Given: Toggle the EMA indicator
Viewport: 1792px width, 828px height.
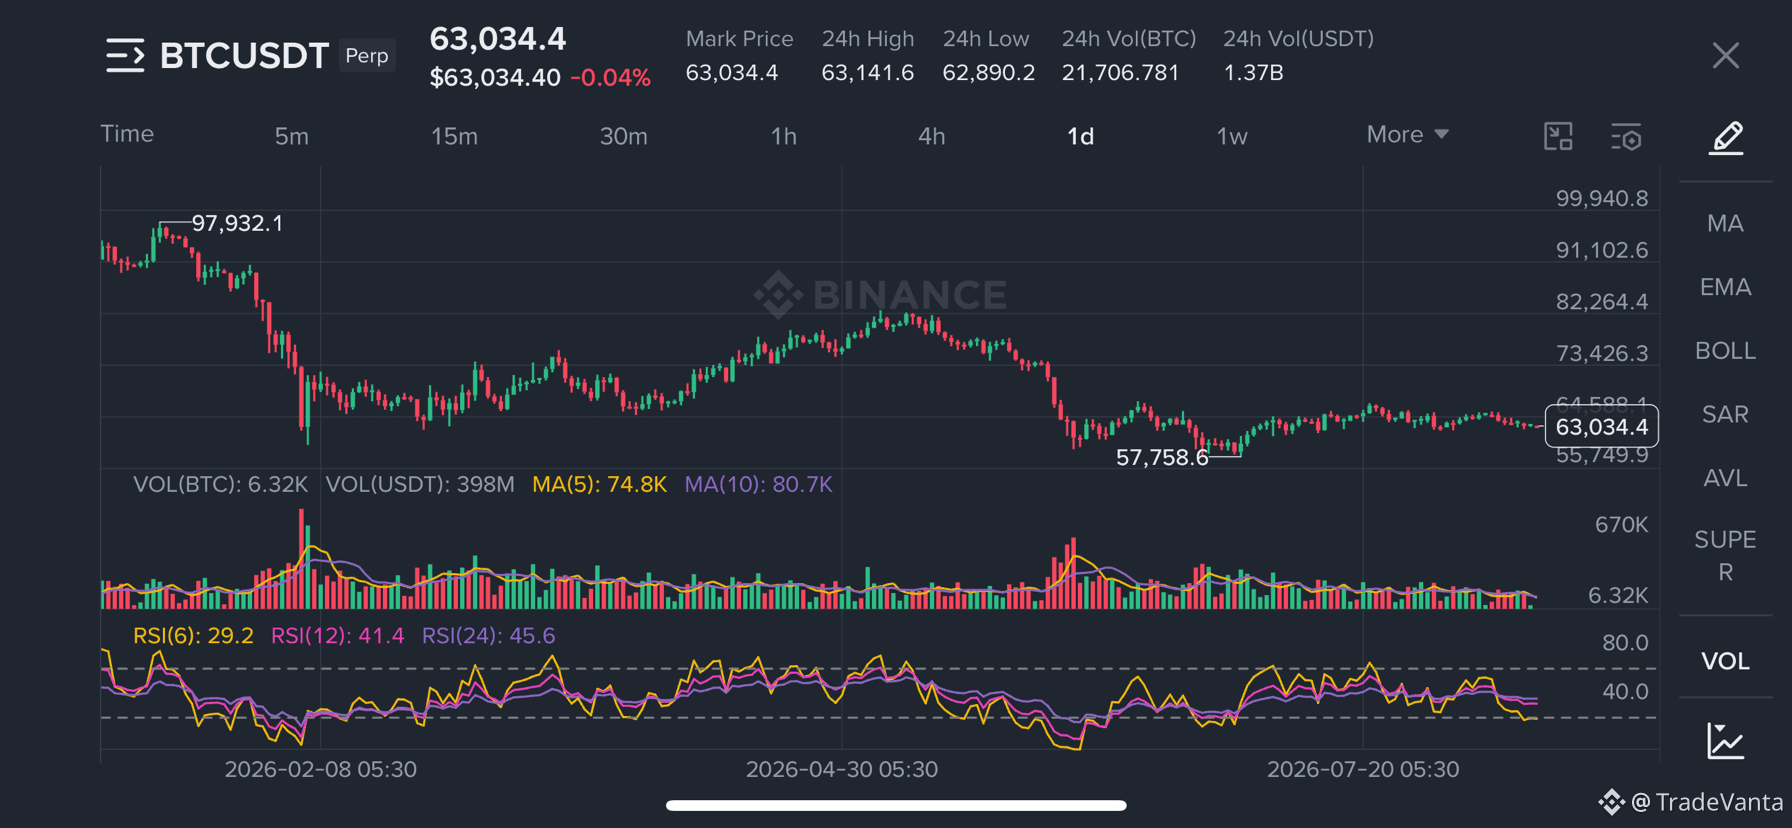Looking at the screenshot, I should (1725, 287).
